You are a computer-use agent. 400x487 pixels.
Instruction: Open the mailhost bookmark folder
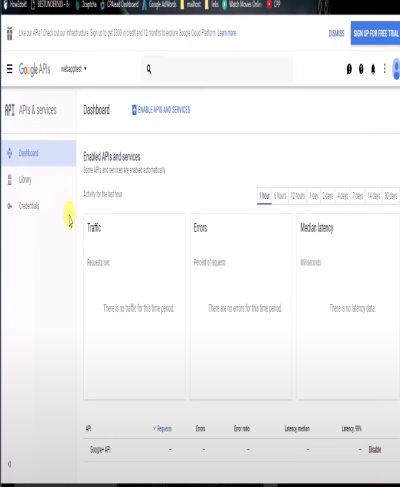click(x=191, y=4)
